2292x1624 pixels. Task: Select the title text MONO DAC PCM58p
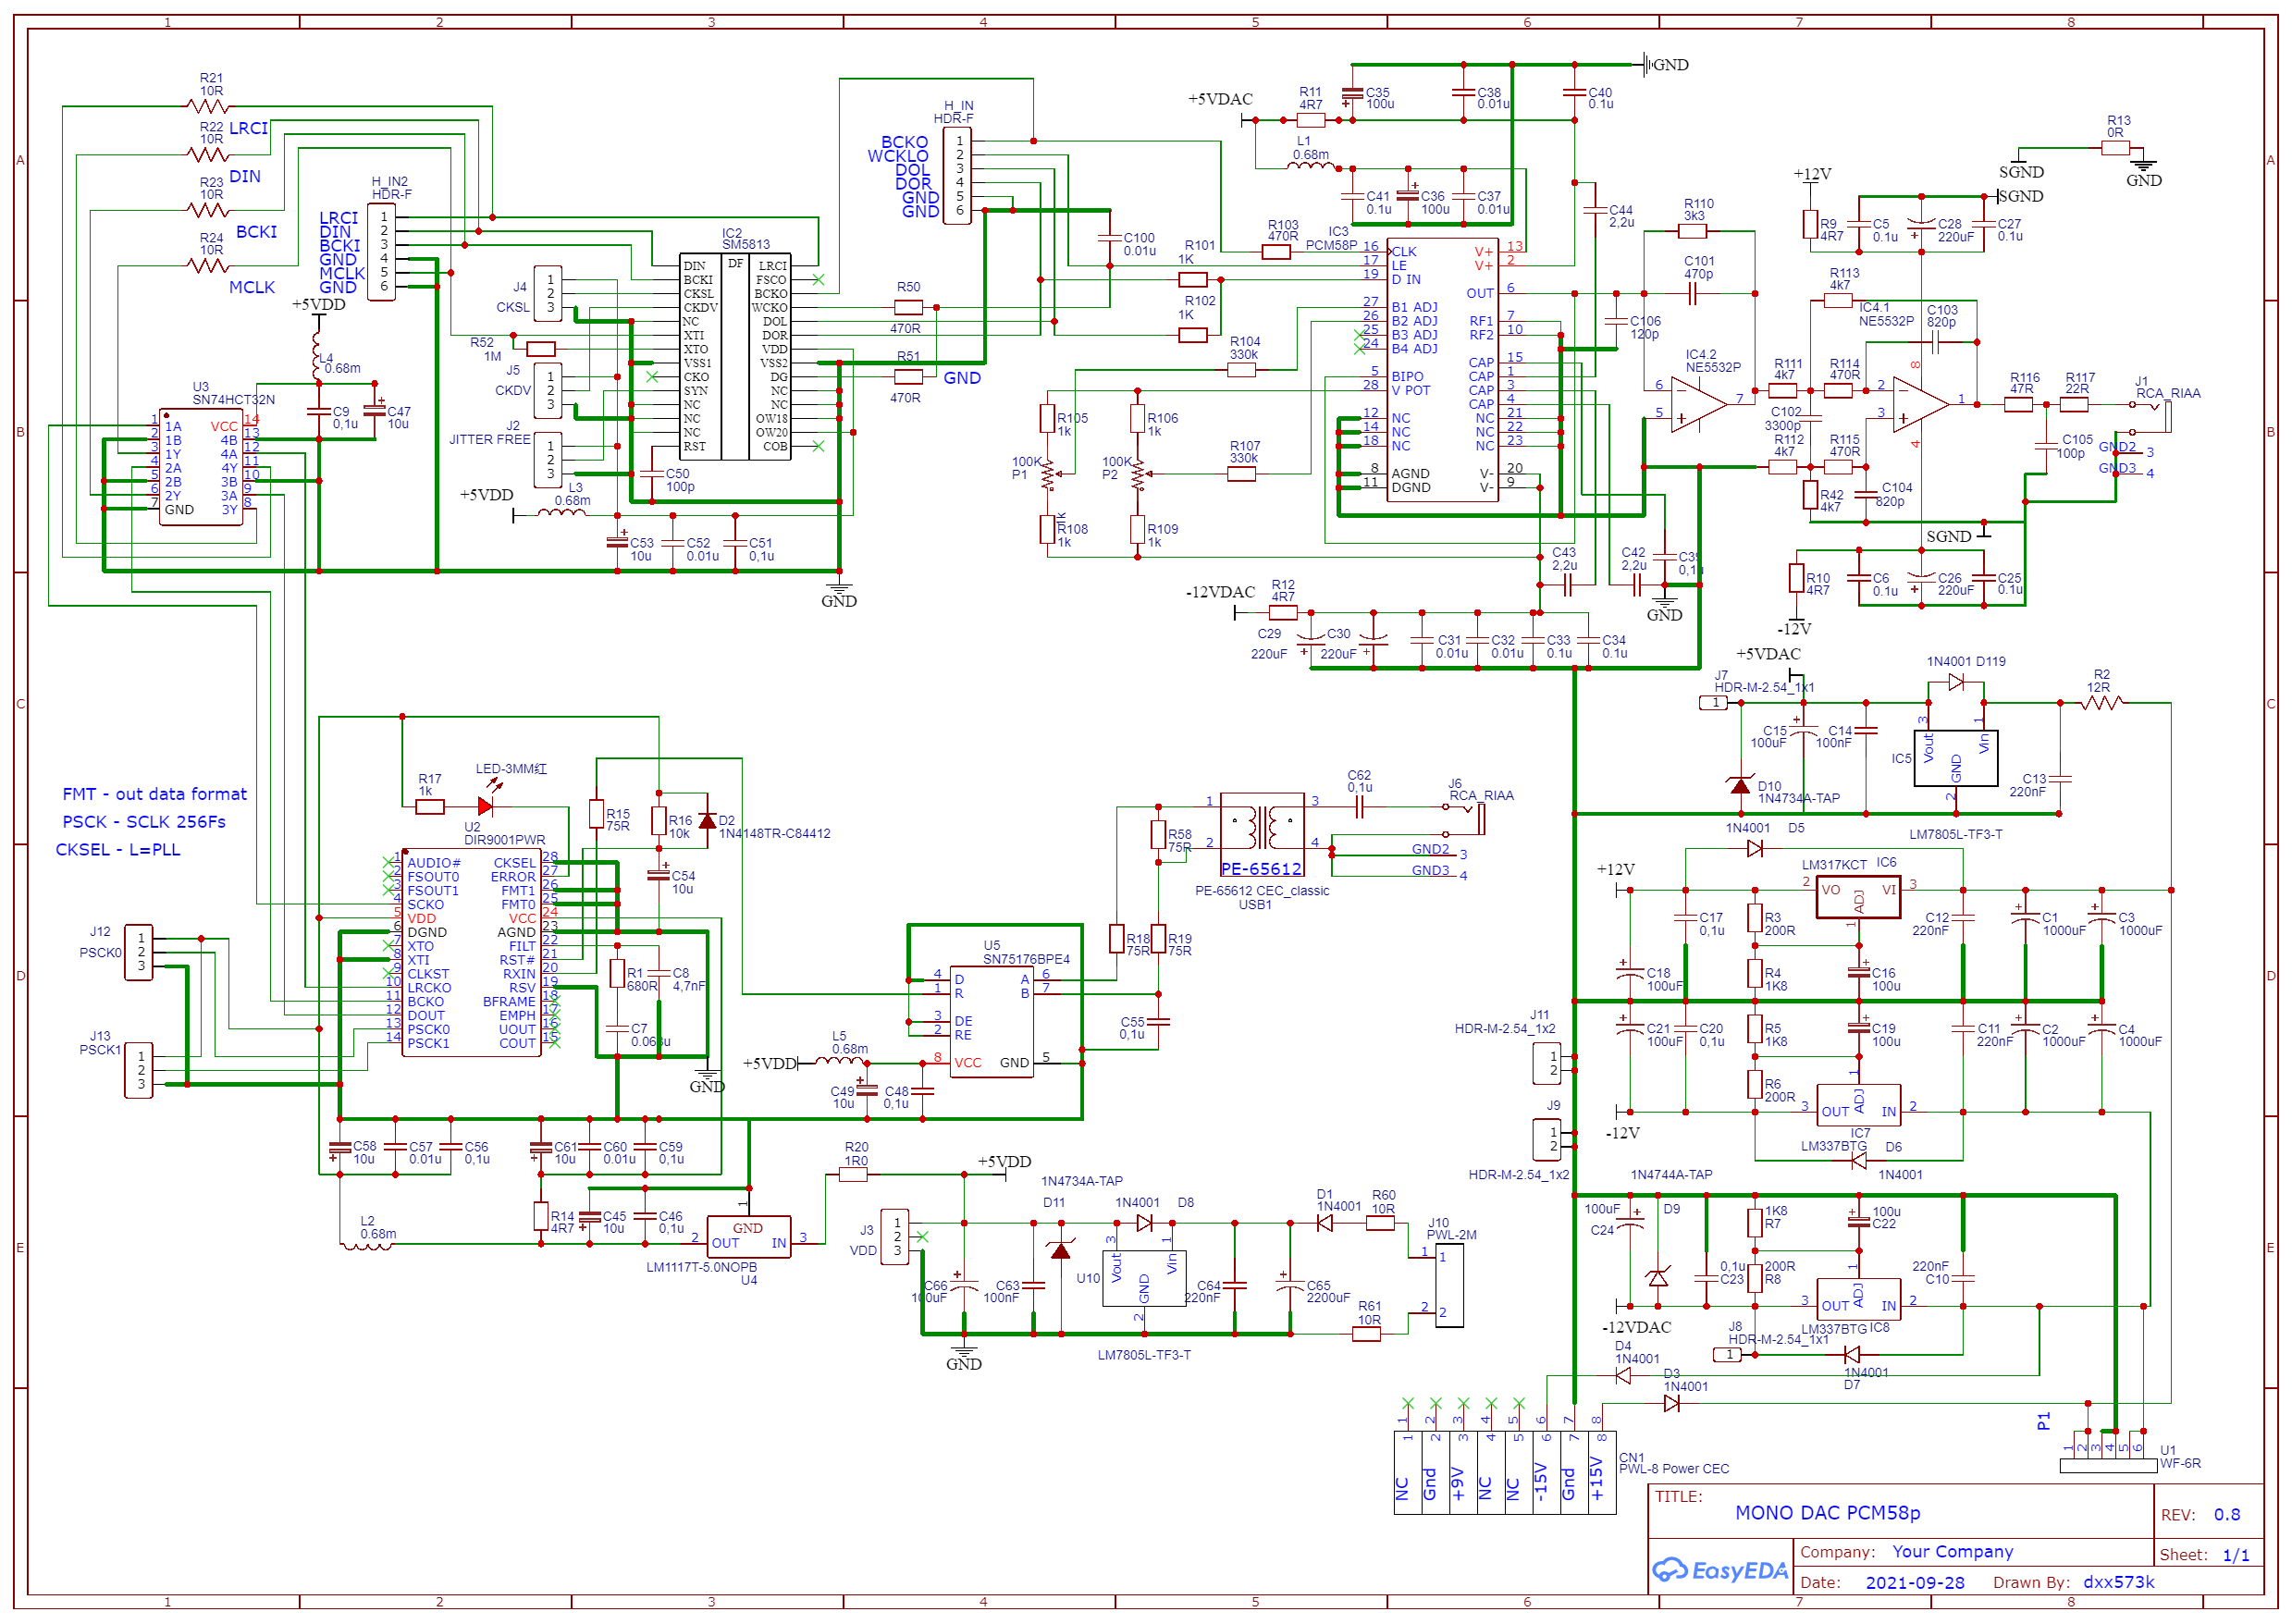point(1827,1513)
